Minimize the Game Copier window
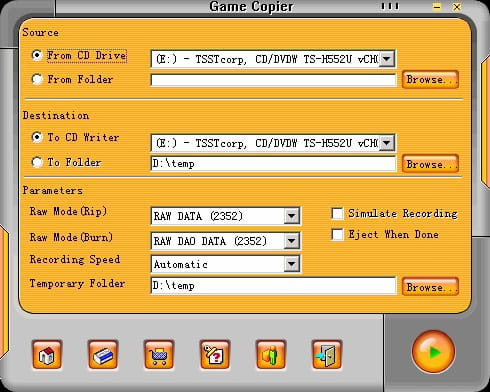The image size is (490, 392). [437, 7]
